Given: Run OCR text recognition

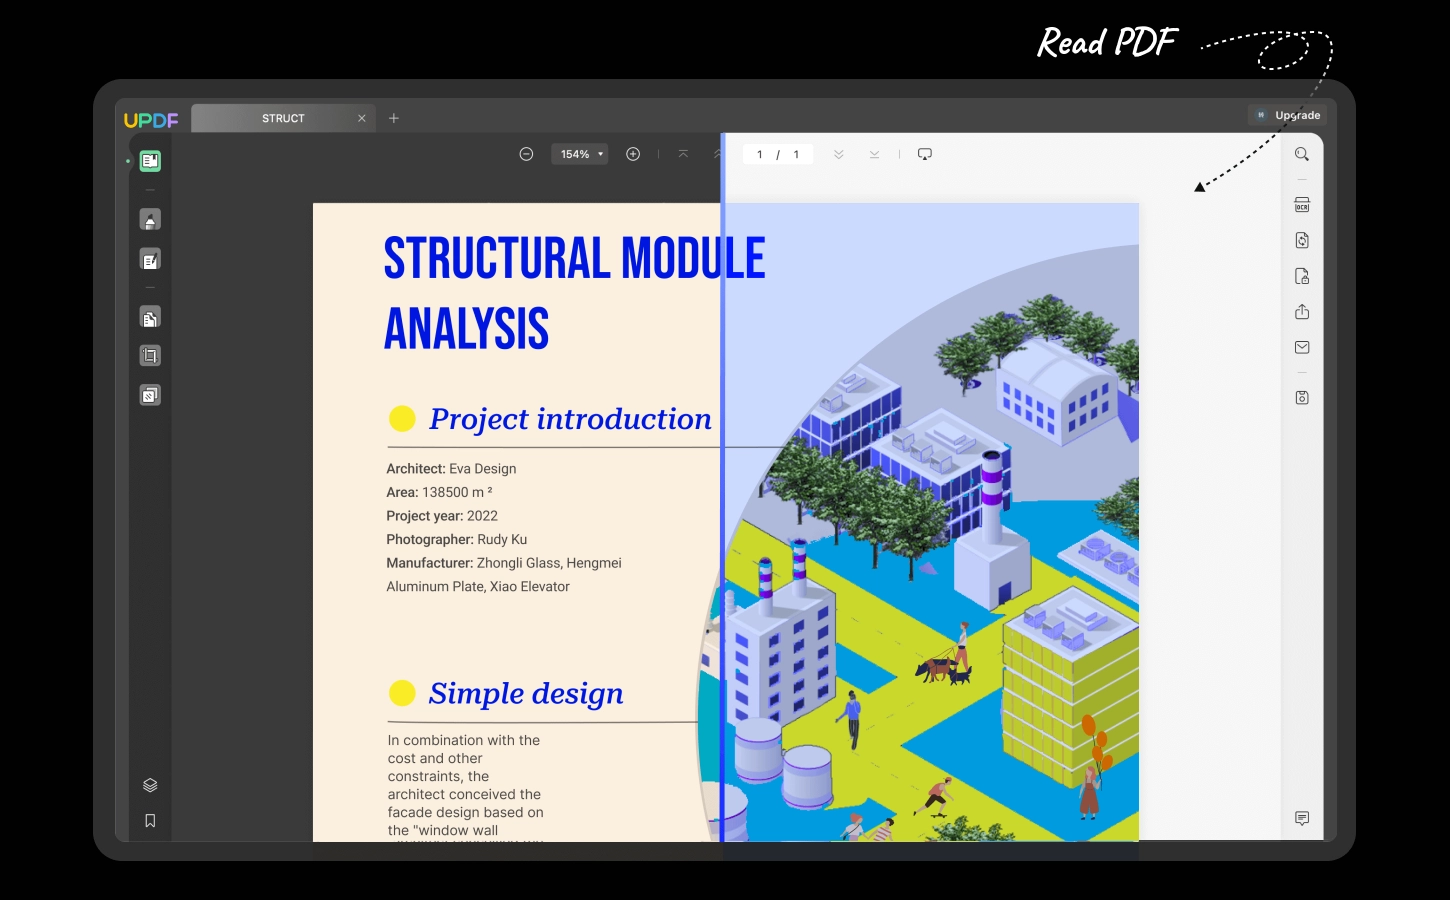Looking at the screenshot, I should tap(1302, 205).
